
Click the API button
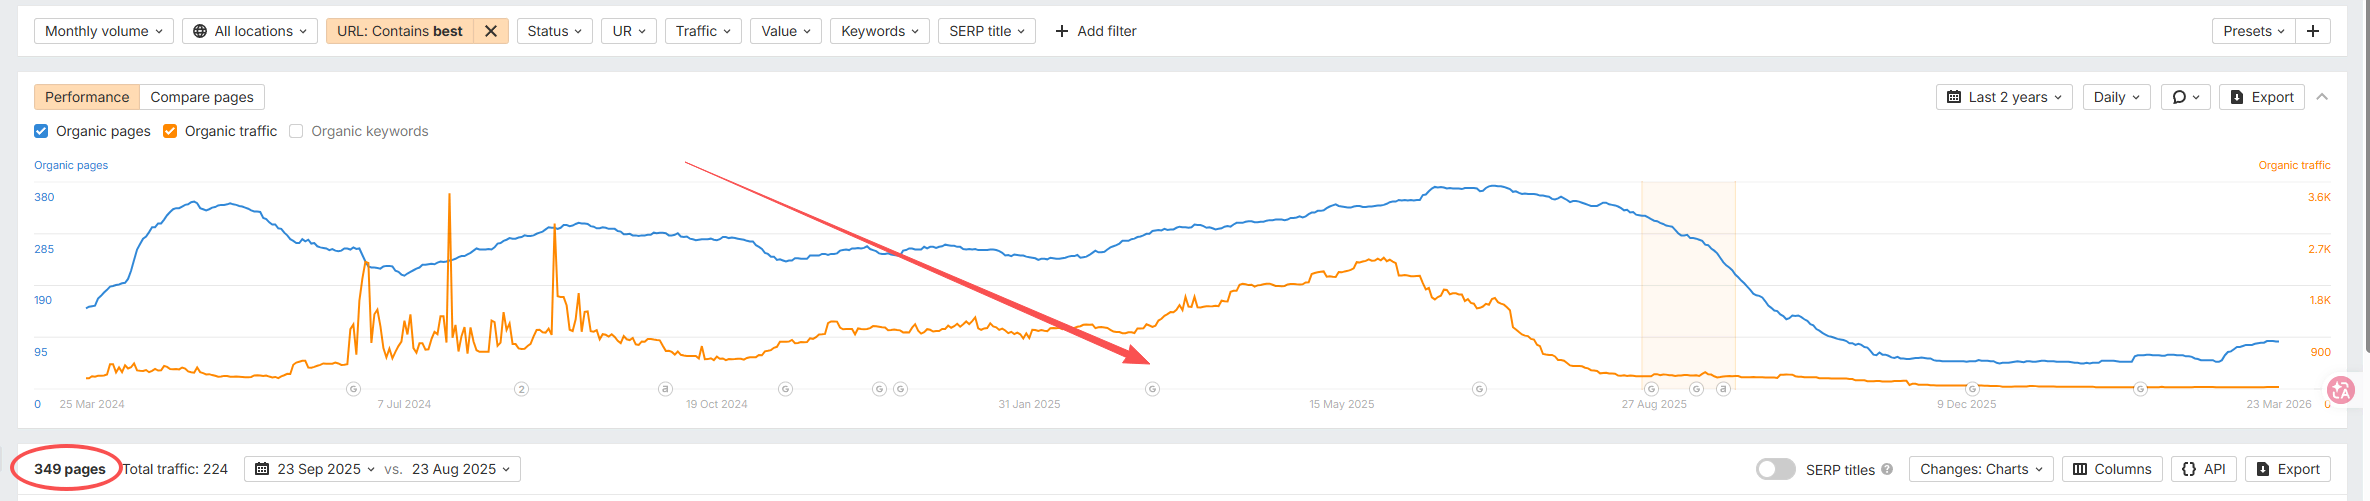[2204, 469]
